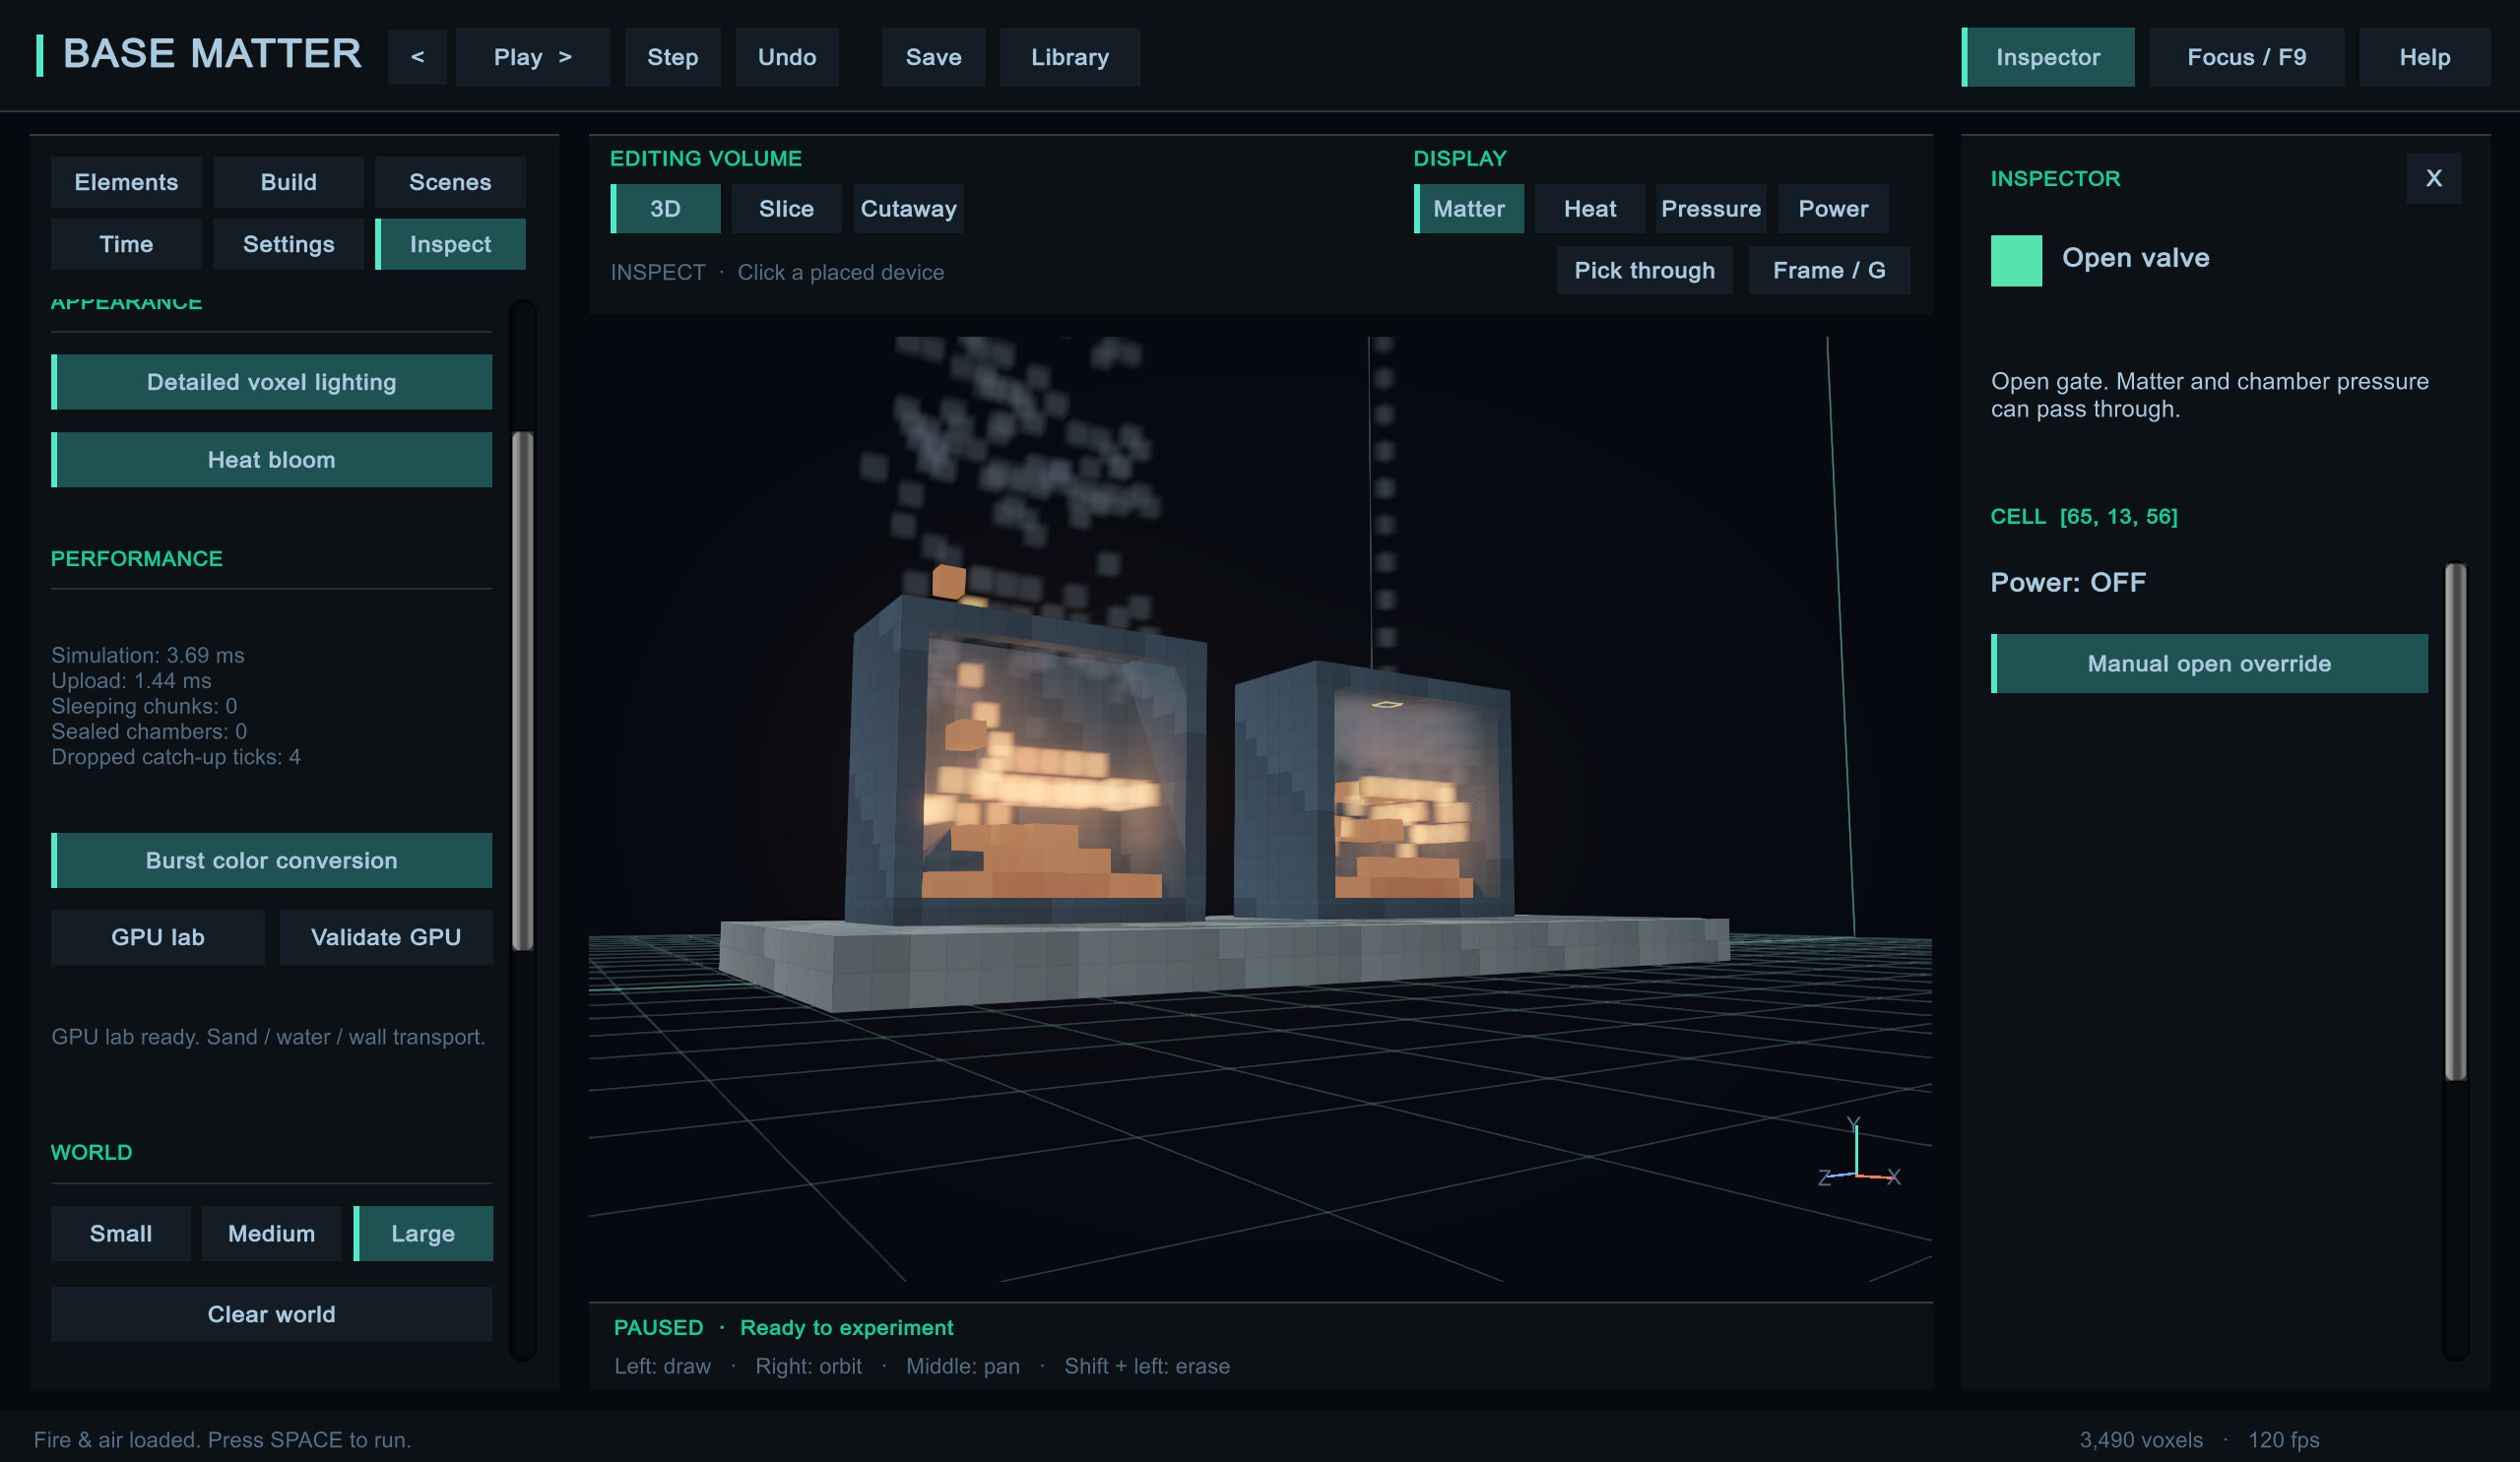
Task: Open the Scenes tab
Action: pyautogui.click(x=450, y=182)
